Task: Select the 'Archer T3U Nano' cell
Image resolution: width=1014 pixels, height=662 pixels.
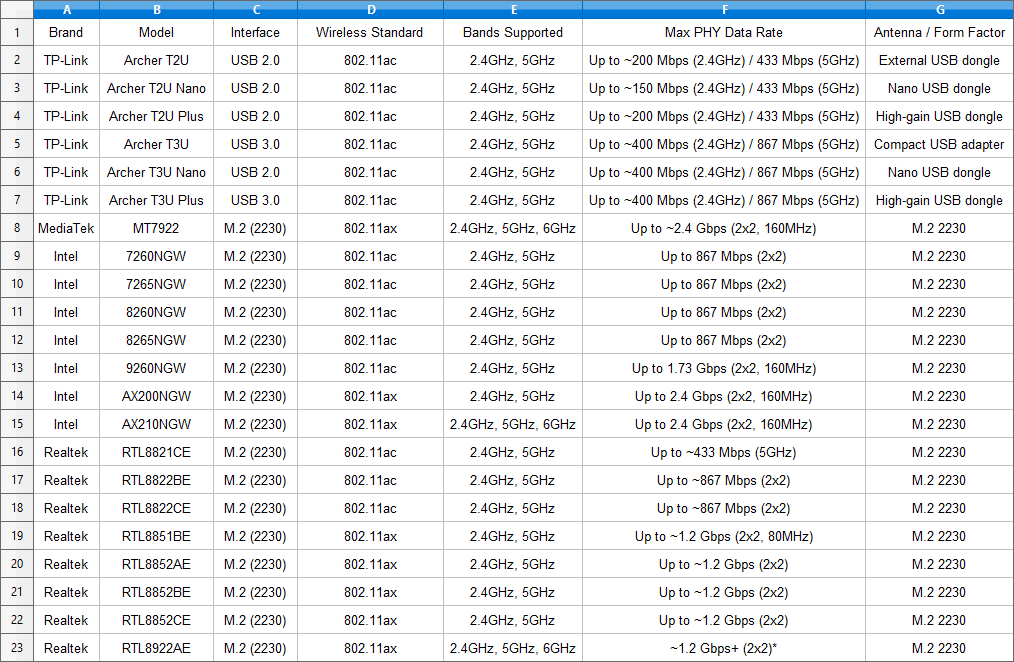Action: tap(156, 172)
